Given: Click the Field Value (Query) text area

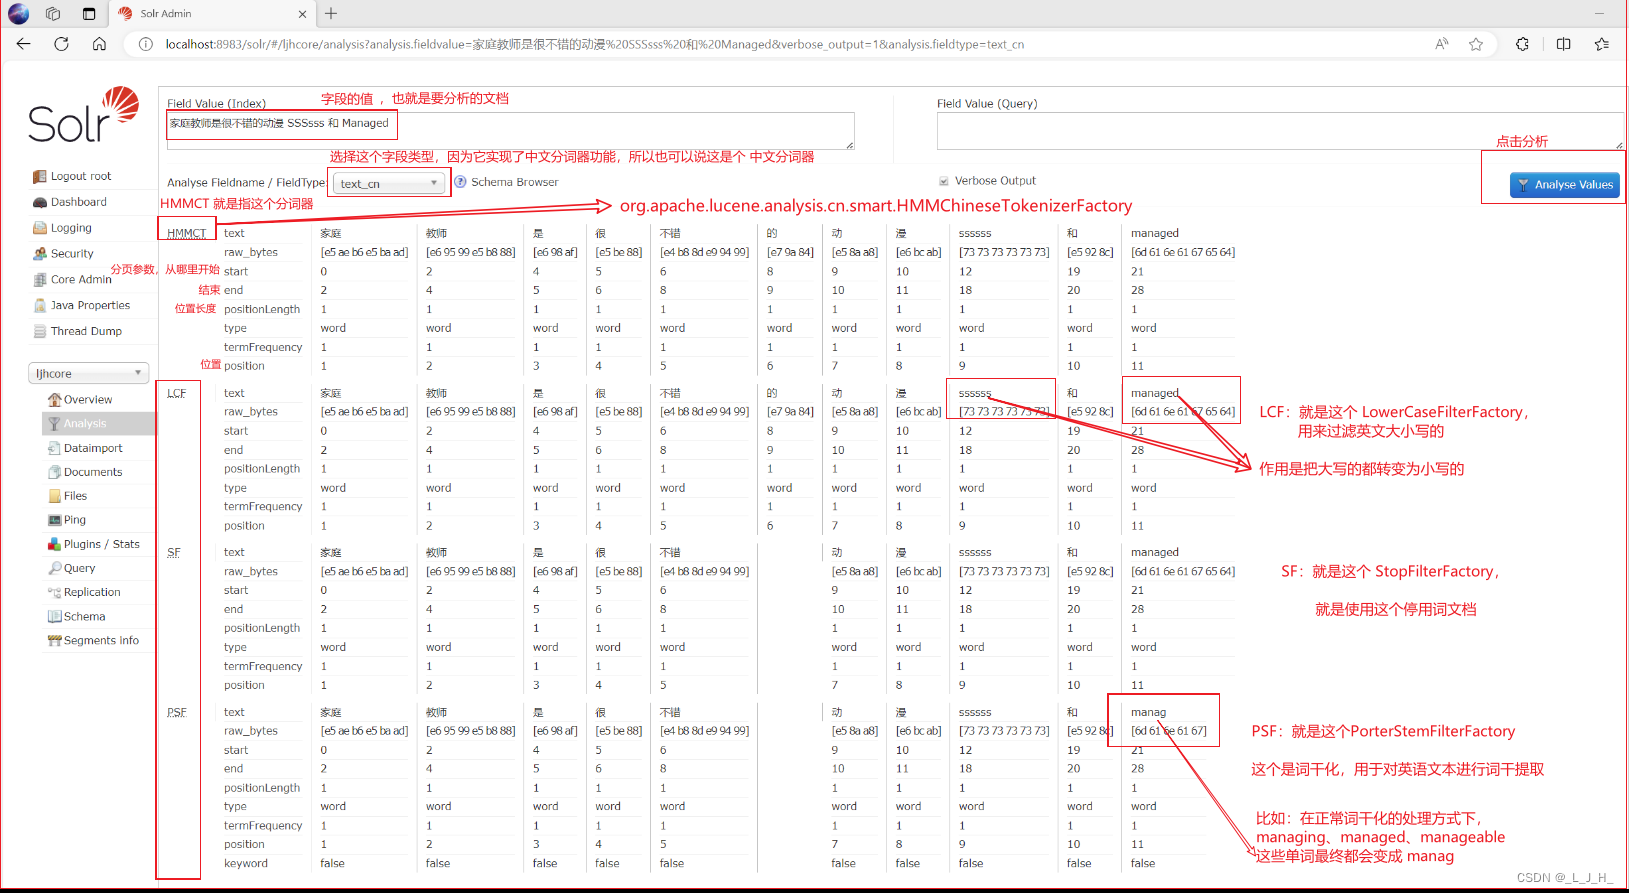Looking at the screenshot, I should (1280, 131).
